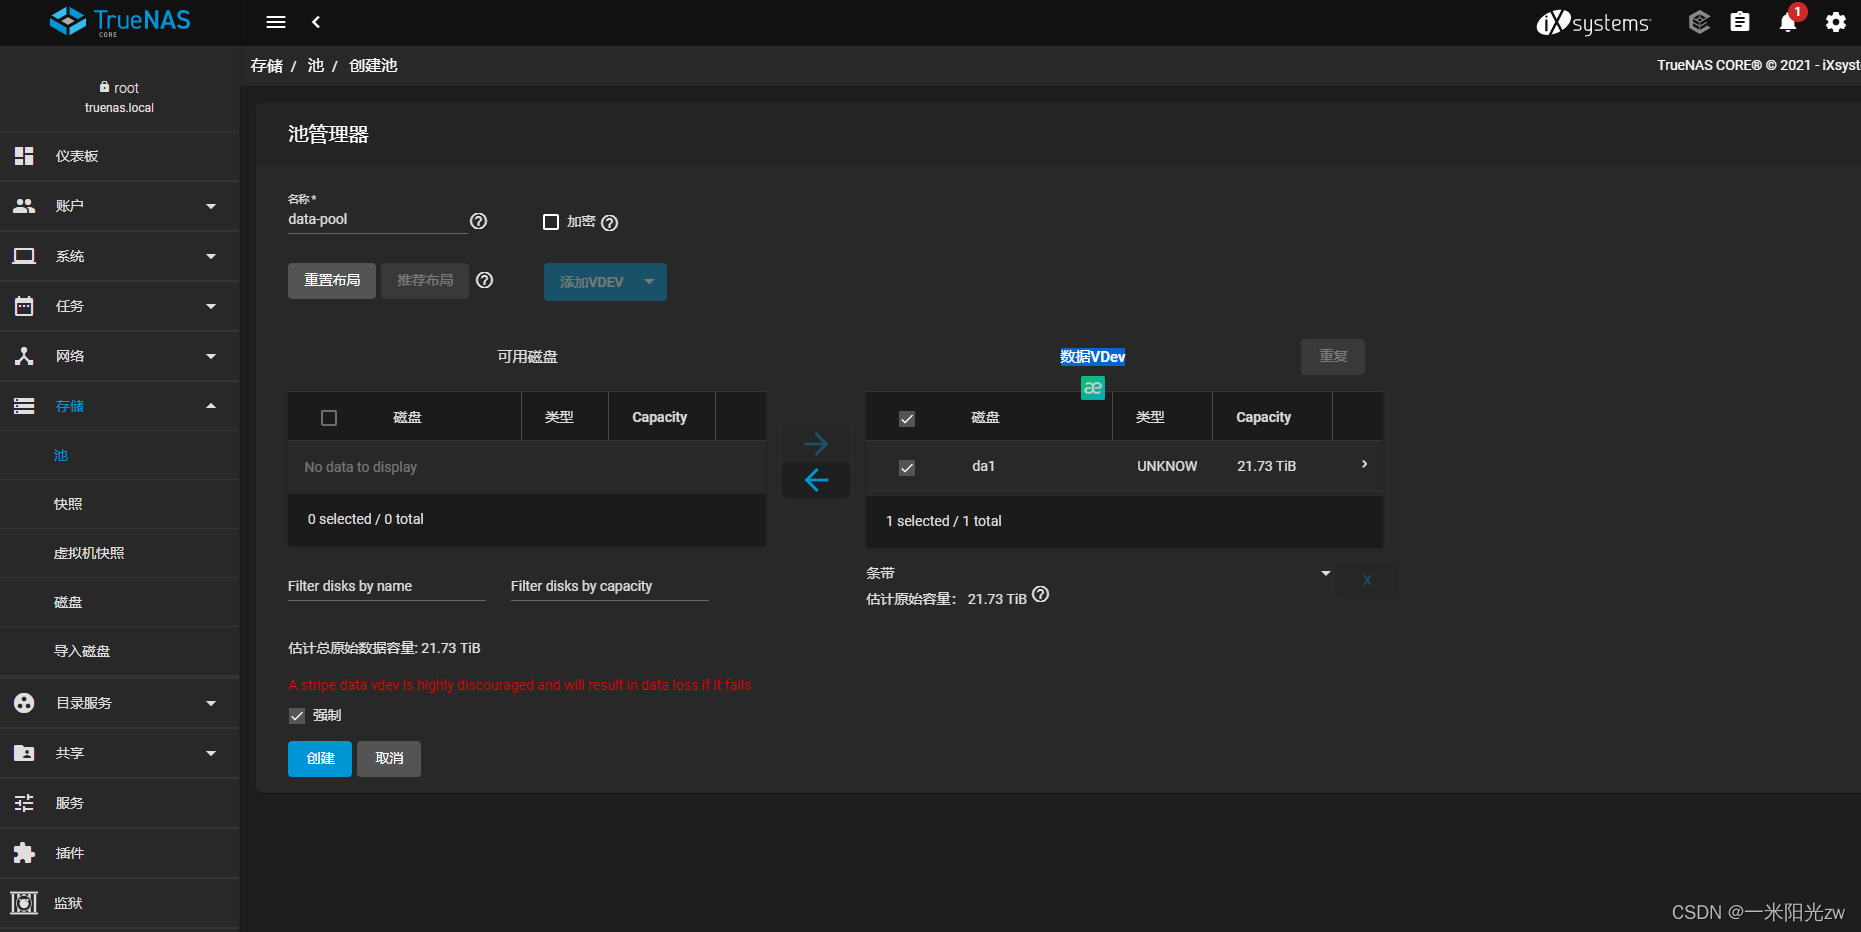Toggle select-all in data VDev header

pos(907,419)
